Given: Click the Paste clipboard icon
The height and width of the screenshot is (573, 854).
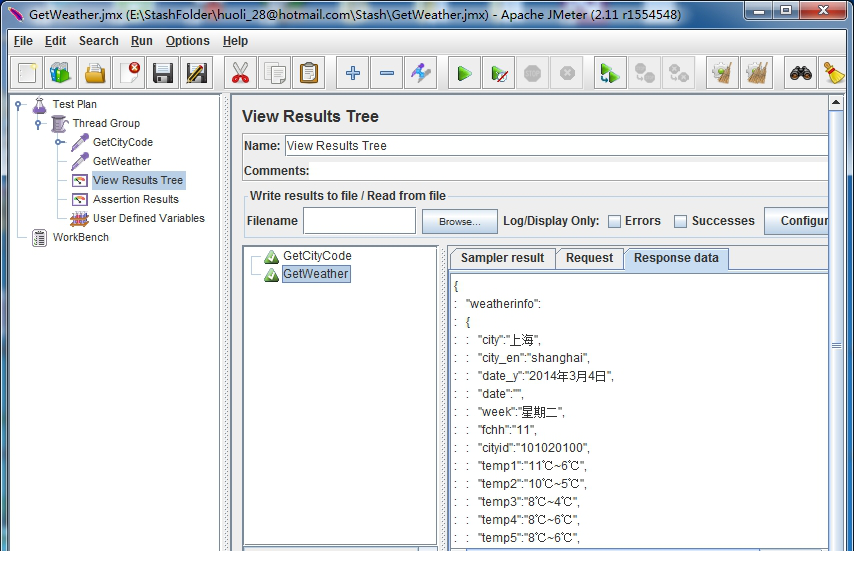Looking at the screenshot, I should tap(309, 73).
